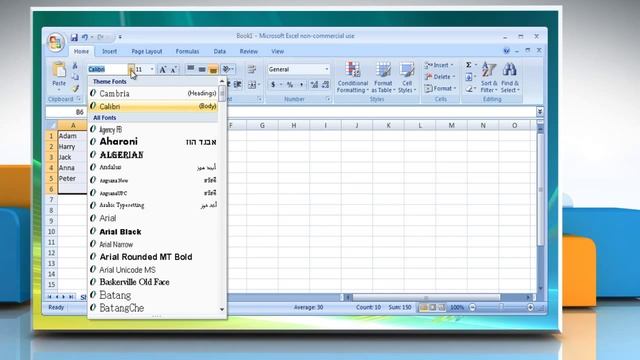Select Aharoni font from list
The width and height of the screenshot is (640, 360).
[153, 142]
